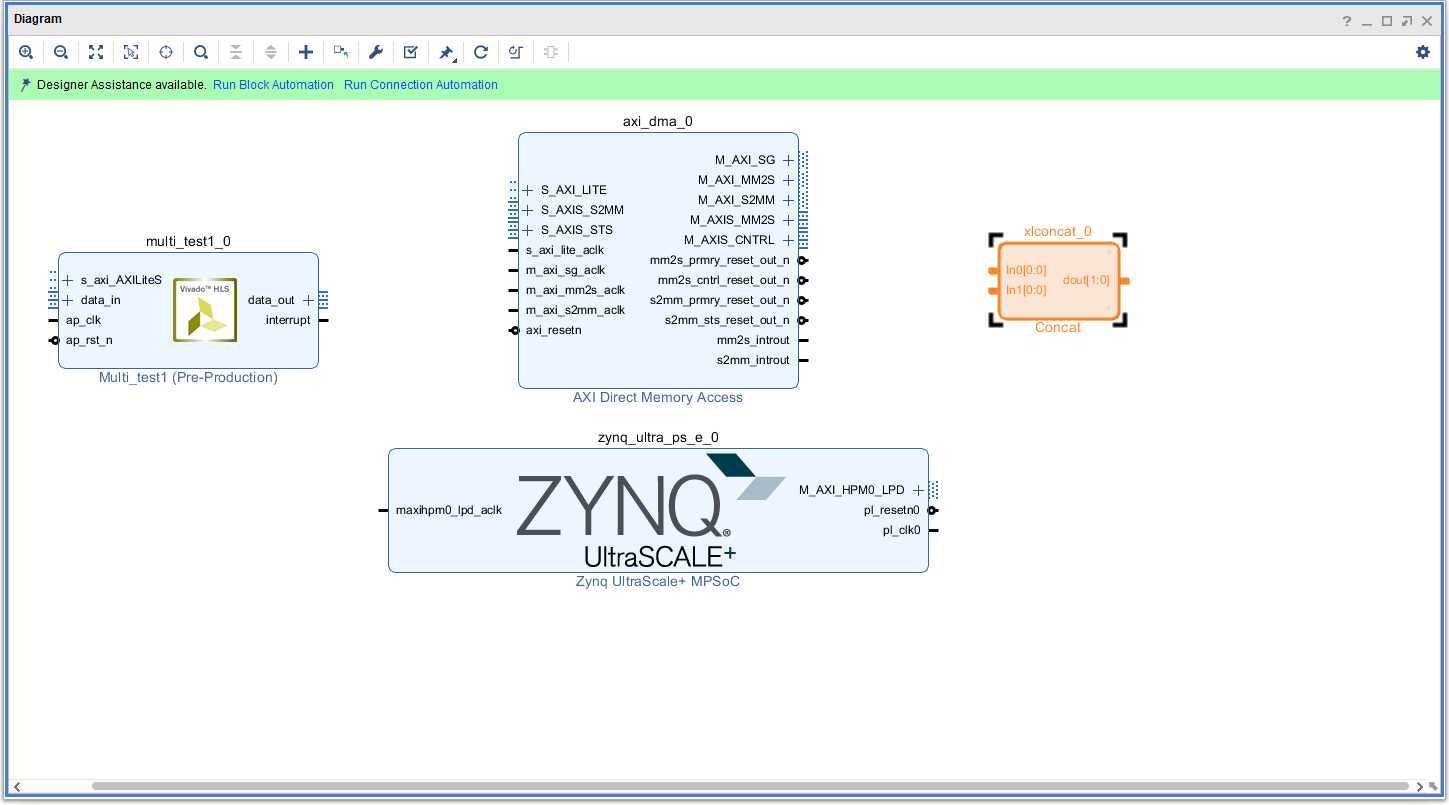This screenshot has width=1449, height=805.
Task: Select the Diagram tab title
Action: click(38, 19)
